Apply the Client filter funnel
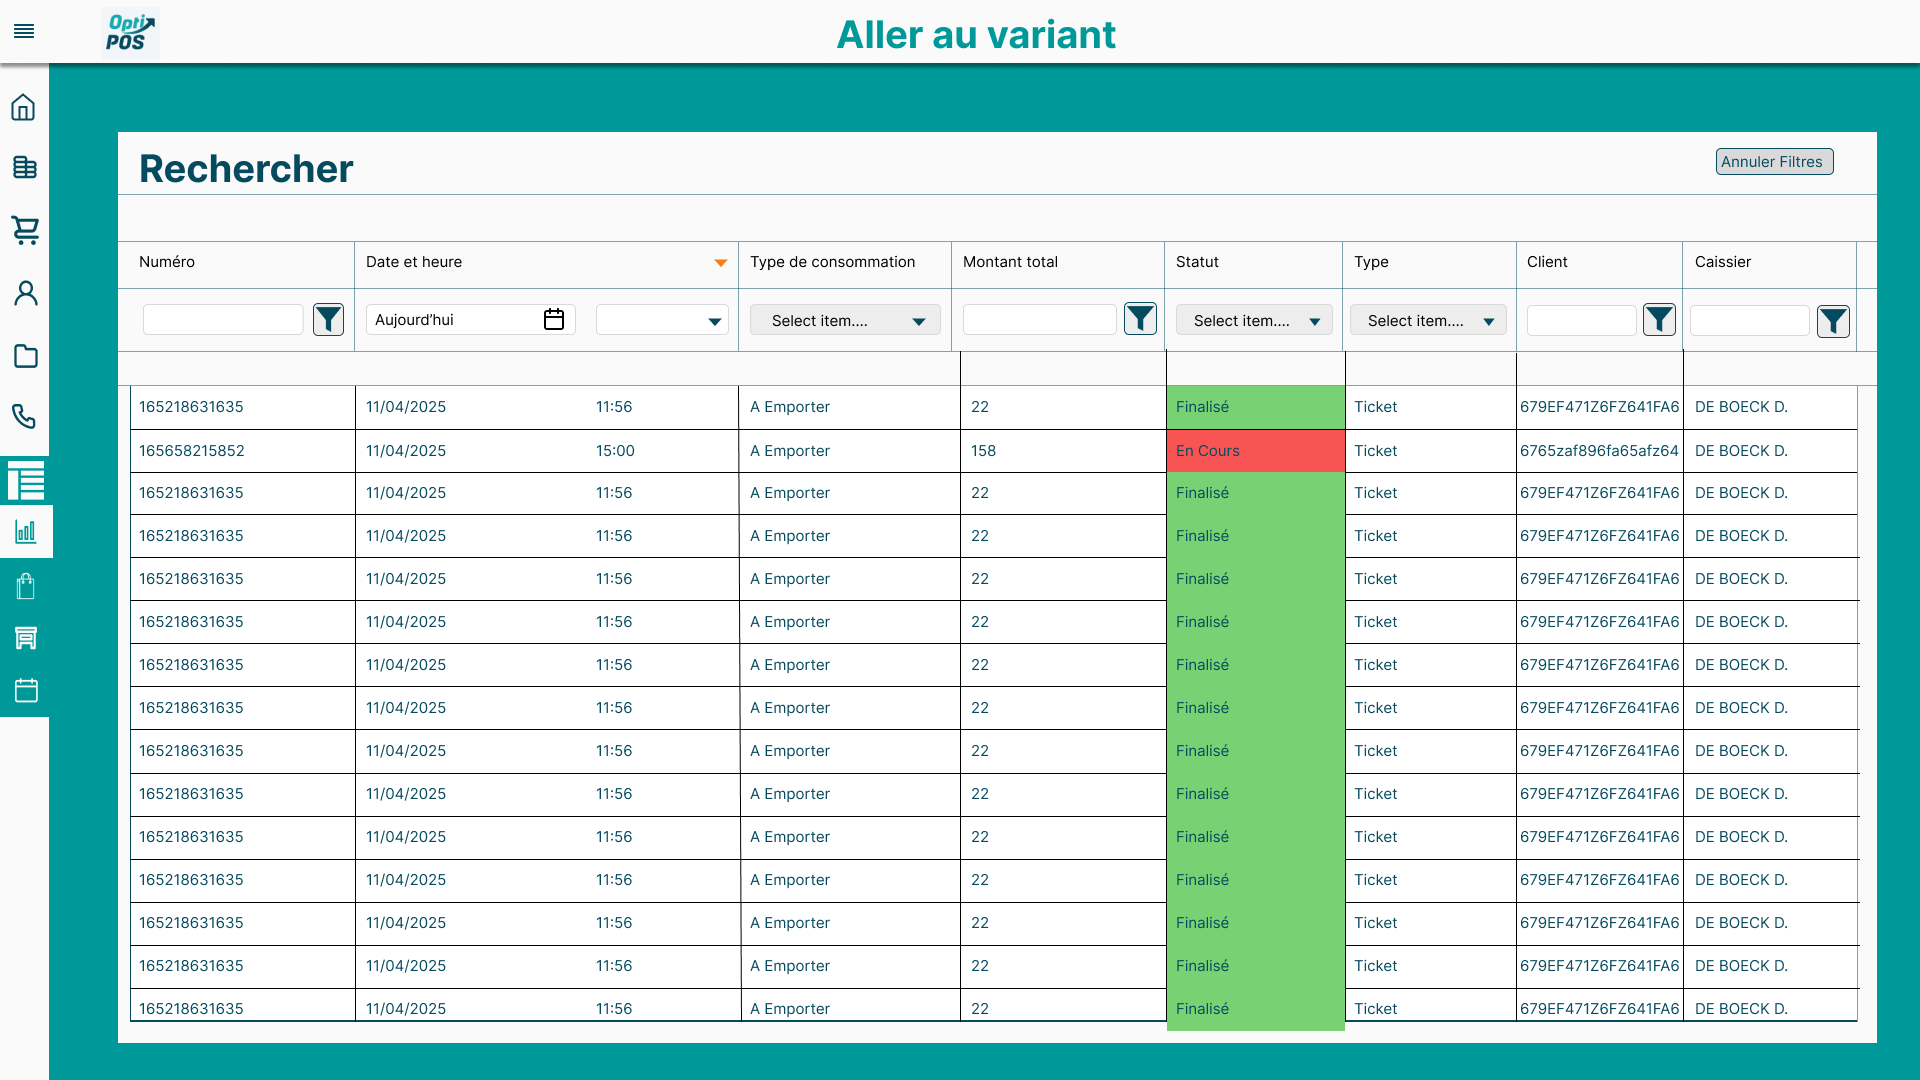The image size is (1920, 1080). click(x=1659, y=320)
